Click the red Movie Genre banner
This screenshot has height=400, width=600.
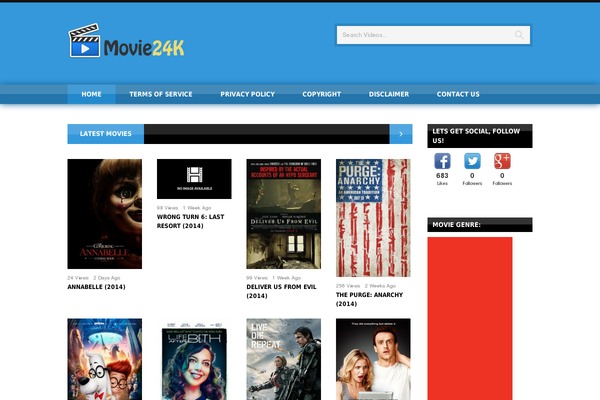470,318
